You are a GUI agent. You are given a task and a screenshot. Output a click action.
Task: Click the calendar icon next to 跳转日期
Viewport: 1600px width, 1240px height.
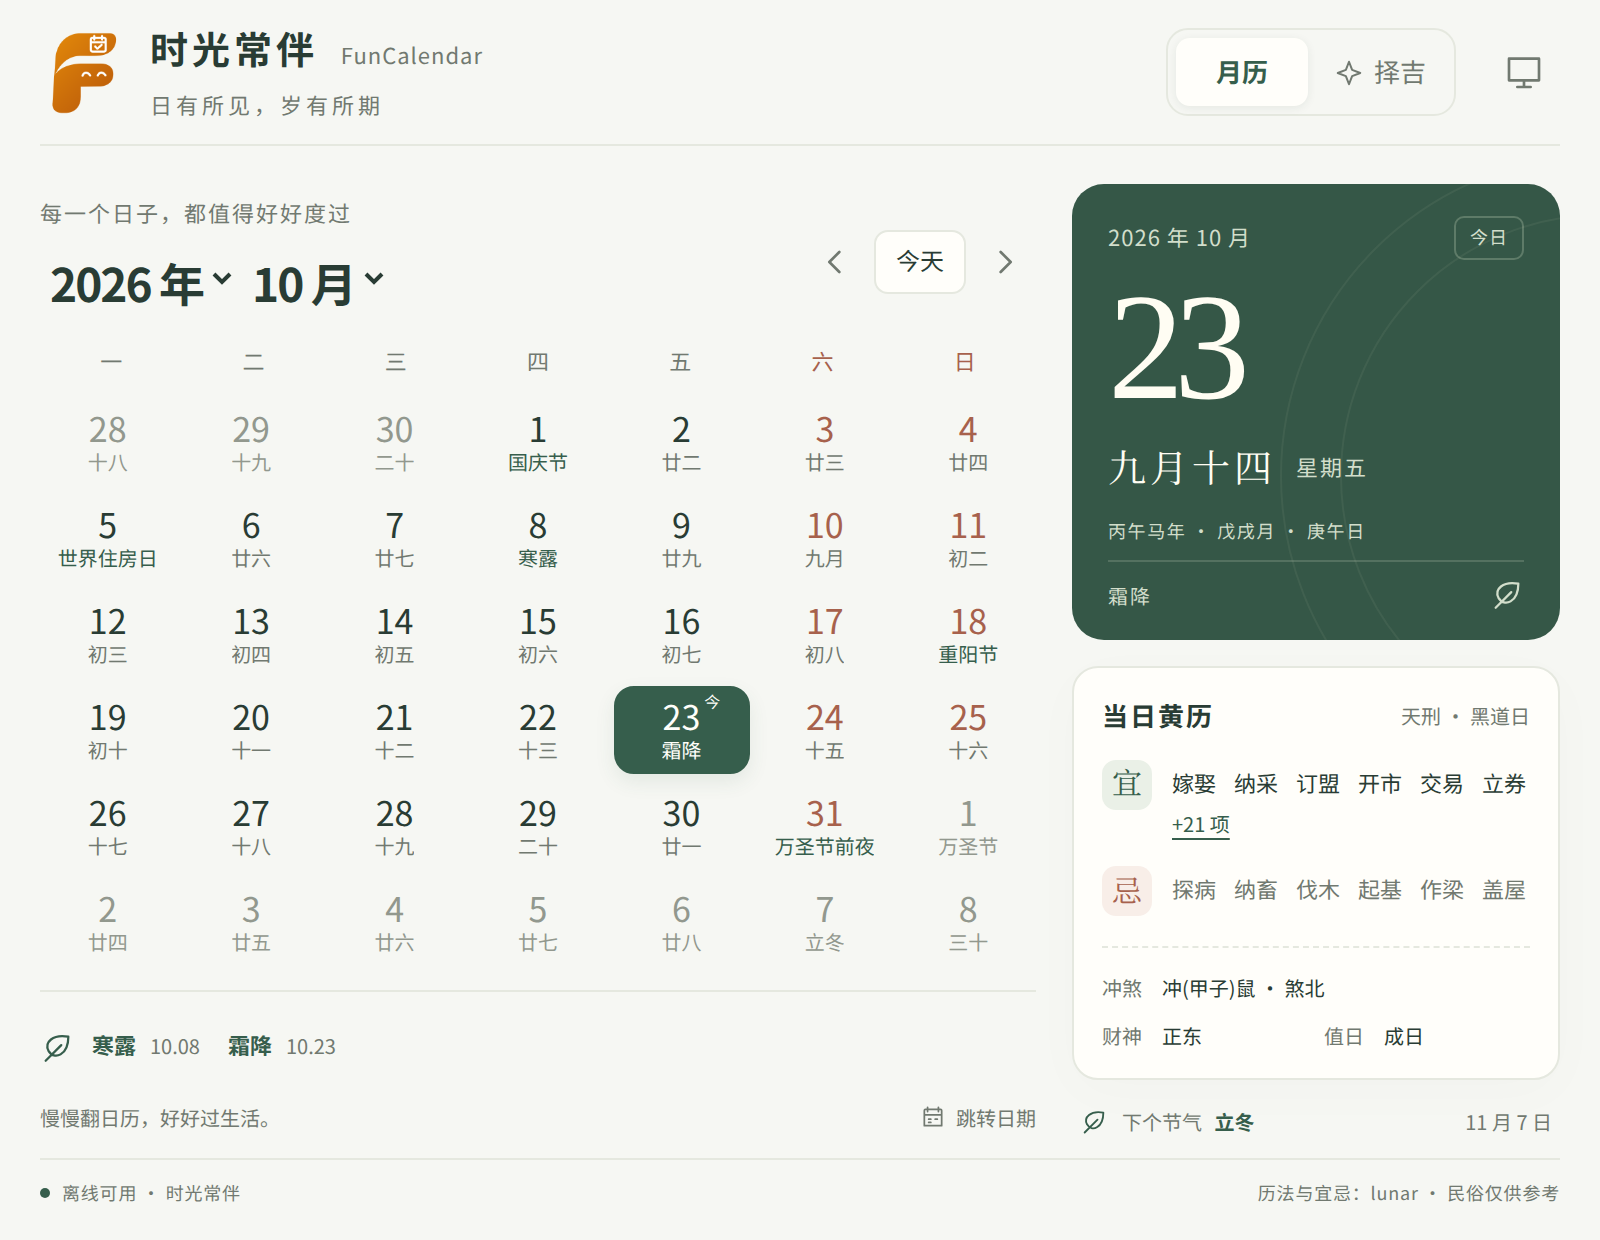point(933,1117)
